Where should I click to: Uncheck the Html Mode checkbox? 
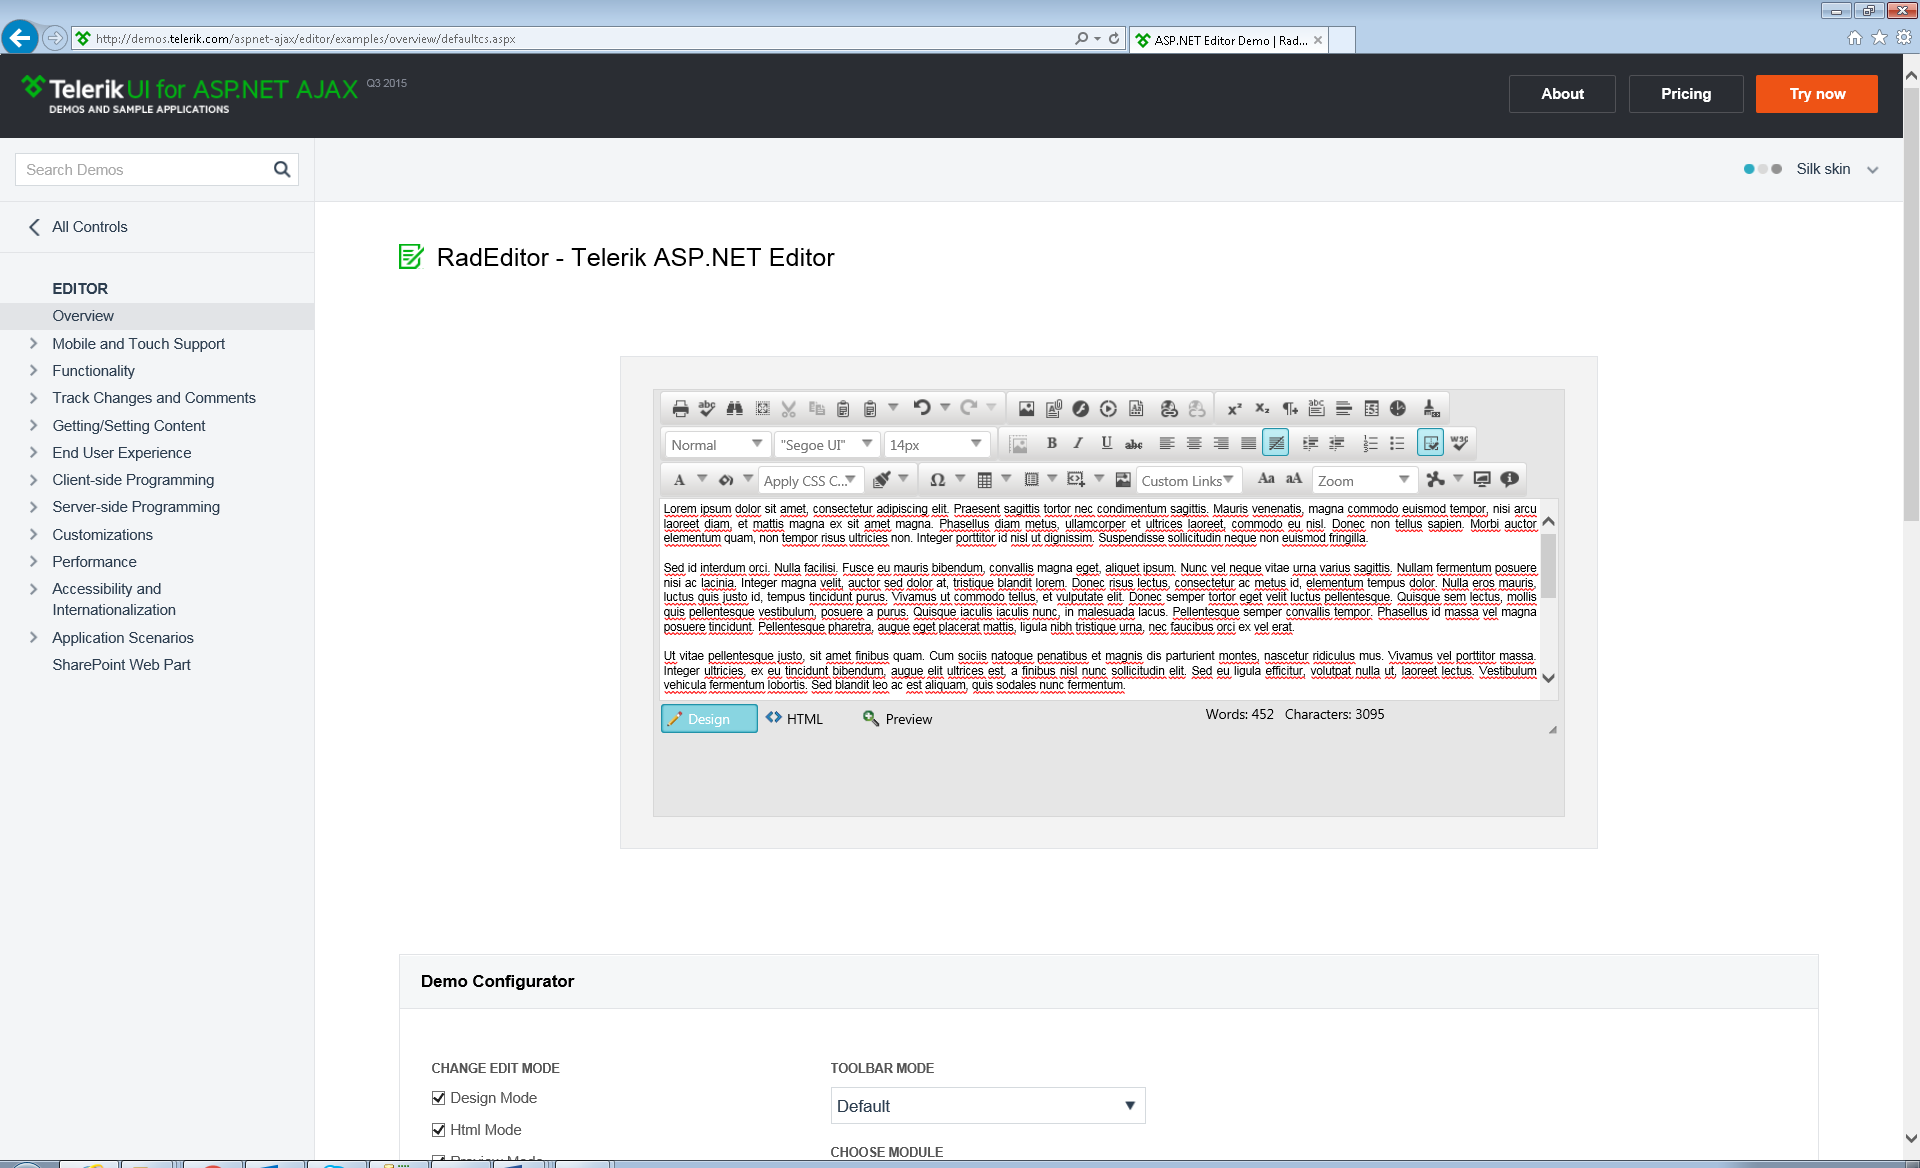pyautogui.click(x=438, y=1130)
